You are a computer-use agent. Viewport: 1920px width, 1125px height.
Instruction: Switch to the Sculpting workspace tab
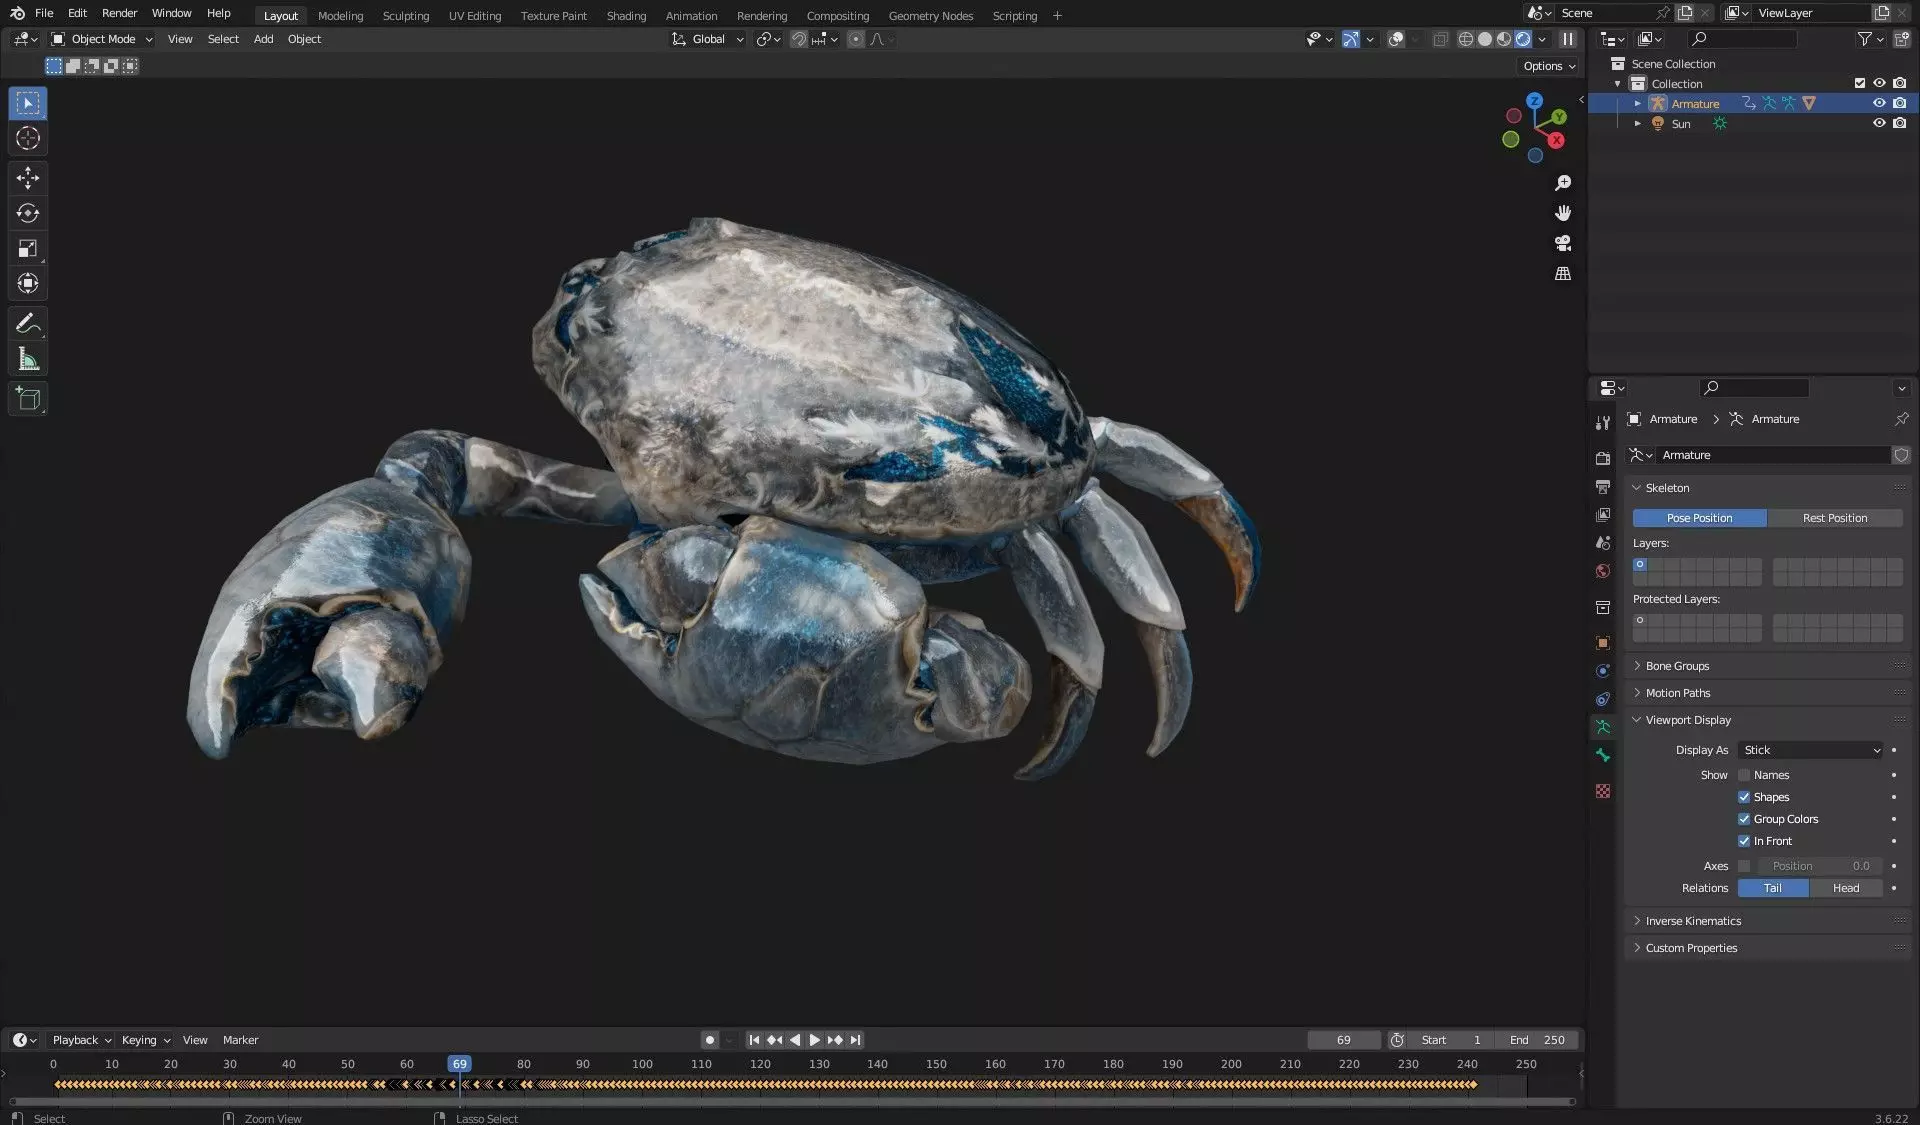[x=405, y=15]
